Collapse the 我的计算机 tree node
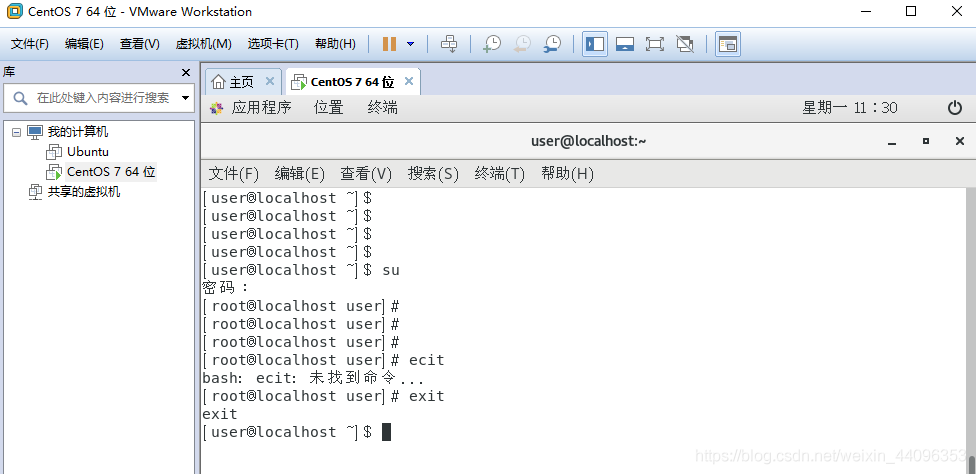This screenshot has width=976, height=474. (x=16, y=132)
